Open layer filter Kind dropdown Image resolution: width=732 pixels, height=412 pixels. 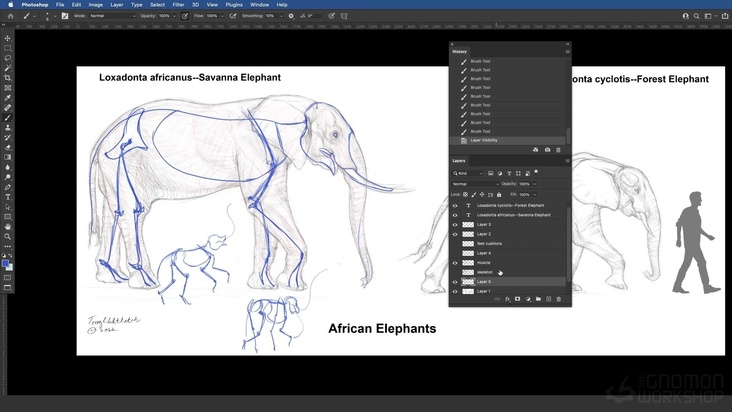point(468,174)
